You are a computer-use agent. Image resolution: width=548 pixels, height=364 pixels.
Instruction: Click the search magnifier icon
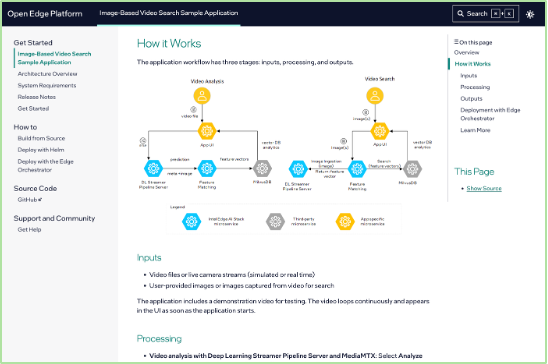tap(460, 14)
